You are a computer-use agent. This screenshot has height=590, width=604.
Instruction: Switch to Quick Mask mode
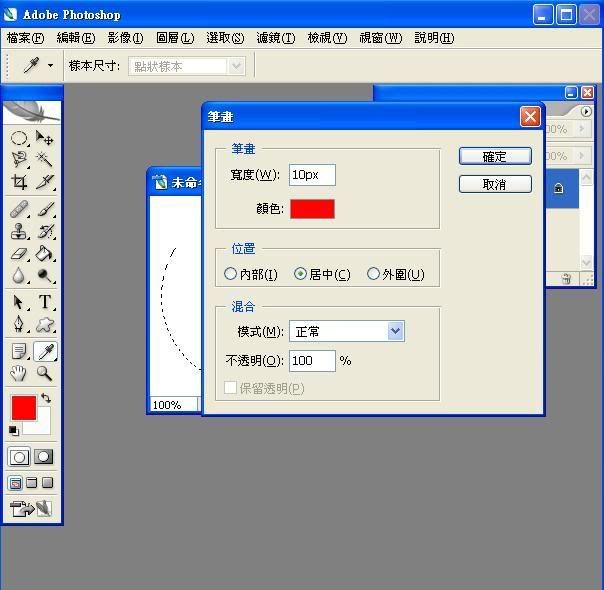44,457
